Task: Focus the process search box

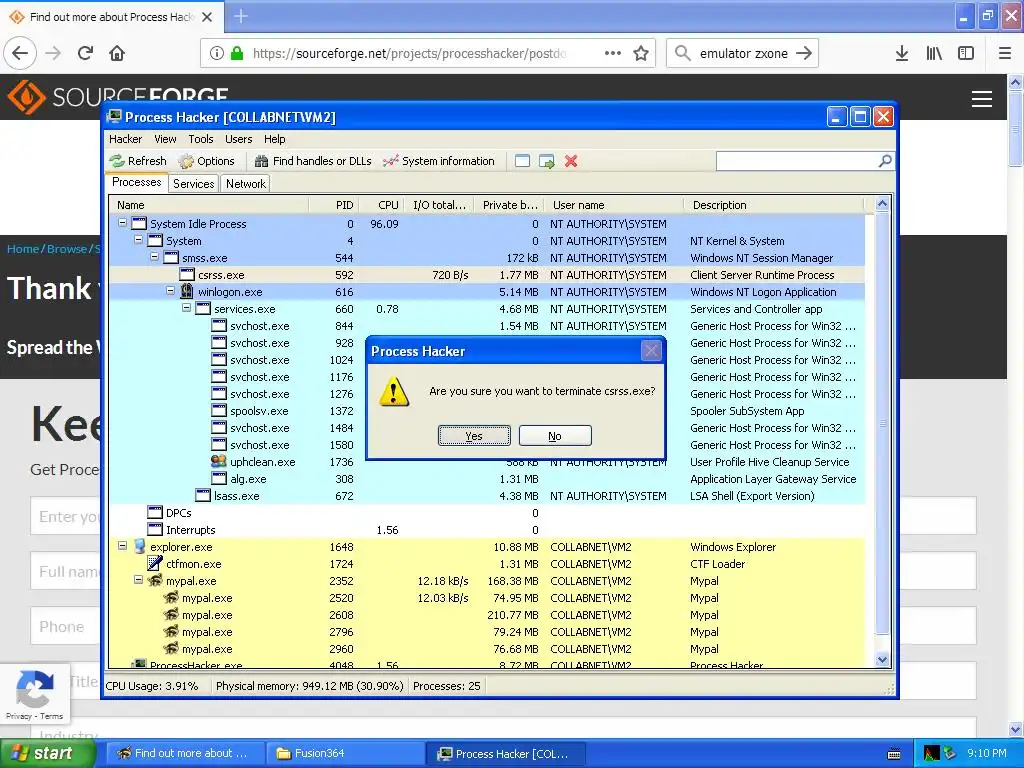Action: pyautogui.click(x=797, y=161)
